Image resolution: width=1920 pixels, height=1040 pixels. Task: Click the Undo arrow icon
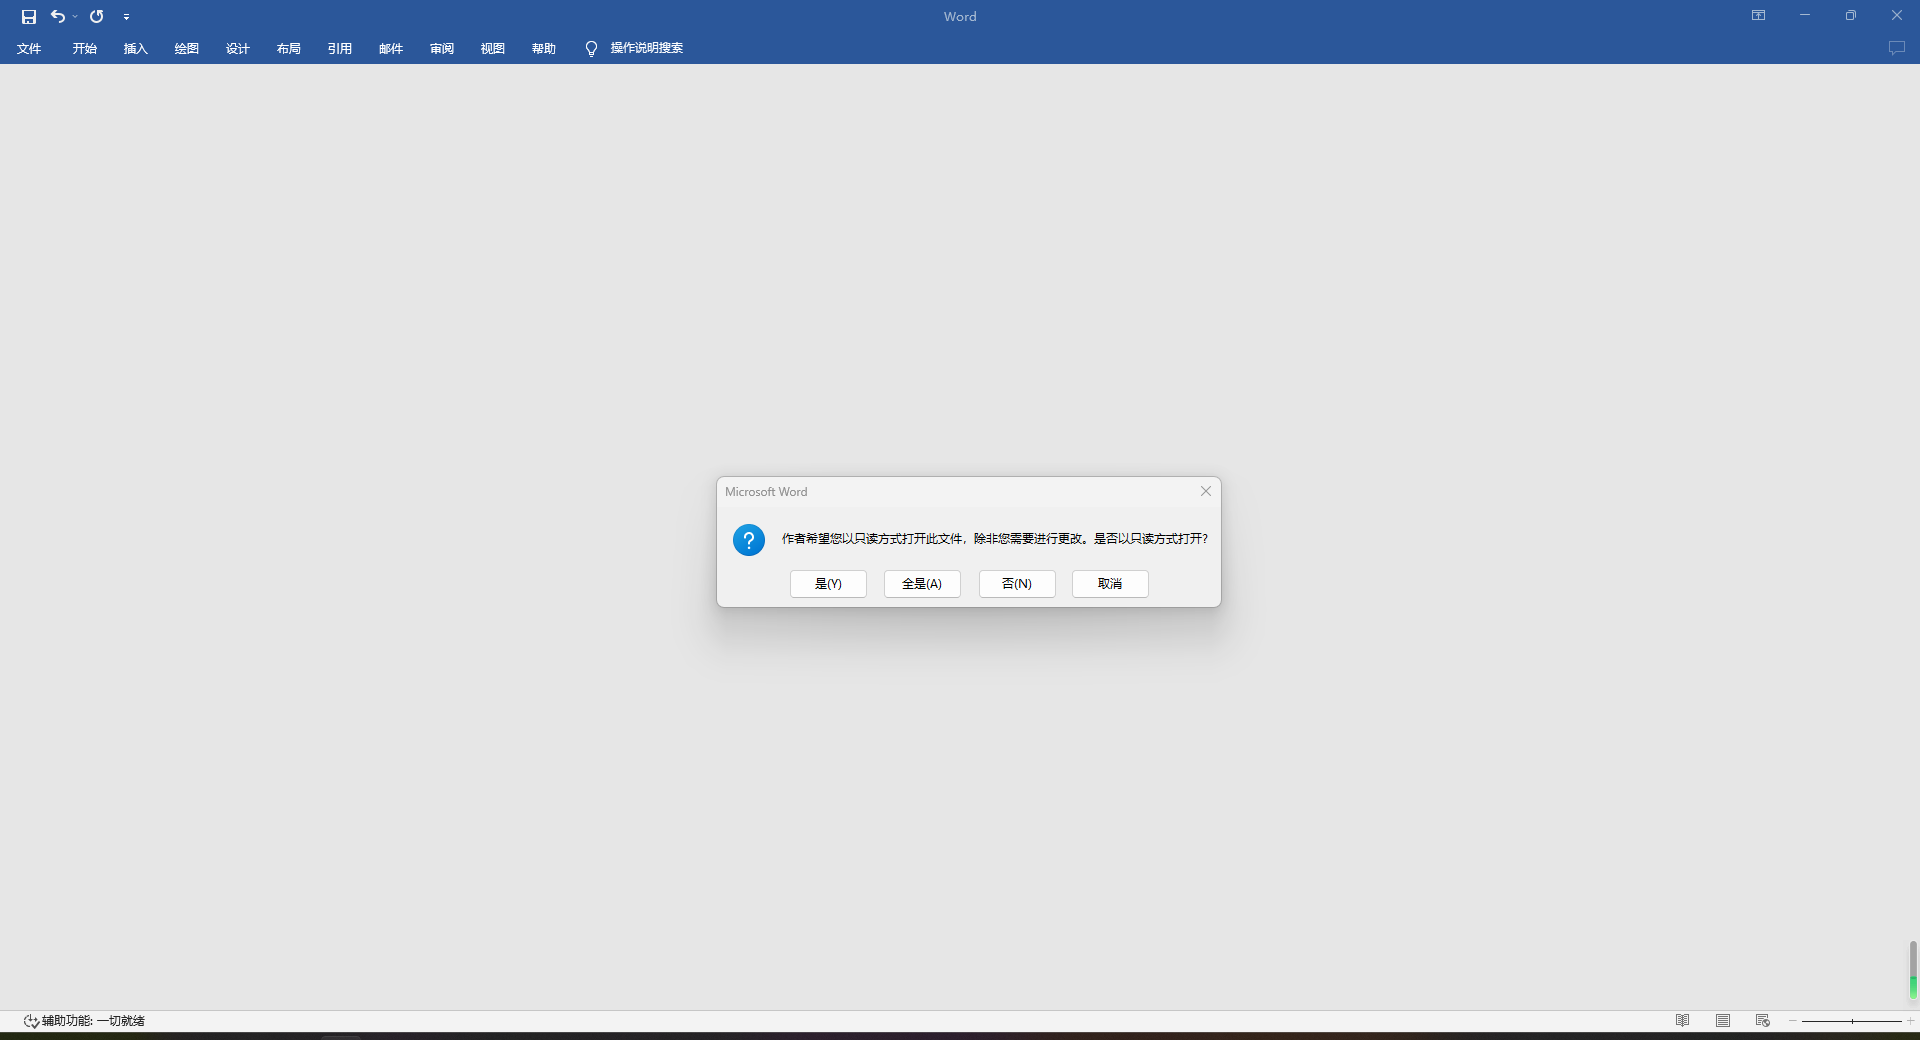pyautogui.click(x=58, y=16)
